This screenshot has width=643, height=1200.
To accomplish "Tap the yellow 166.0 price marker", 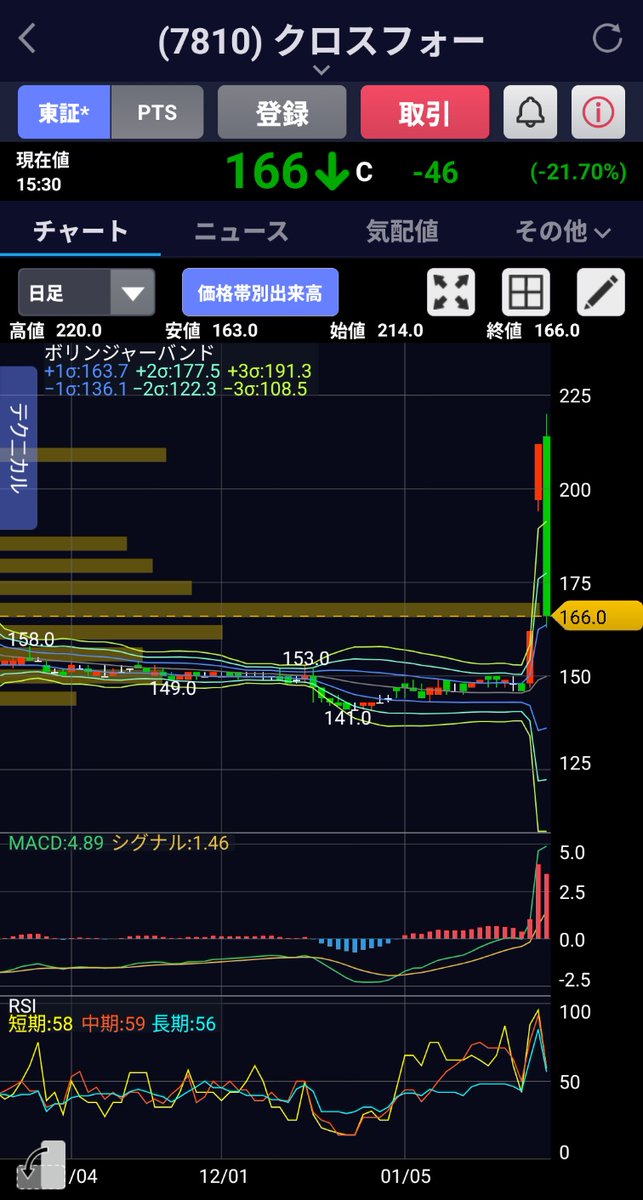I will click(597, 617).
